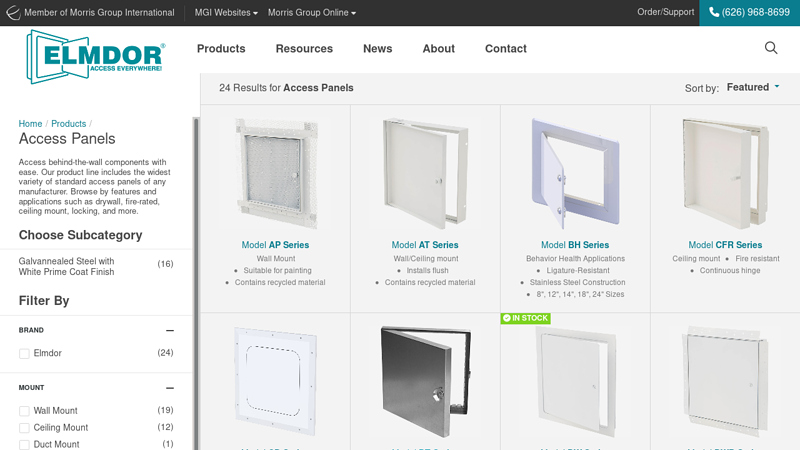The image size is (800, 450).
Task: Open the Model CFR Series link
Action: point(725,245)
